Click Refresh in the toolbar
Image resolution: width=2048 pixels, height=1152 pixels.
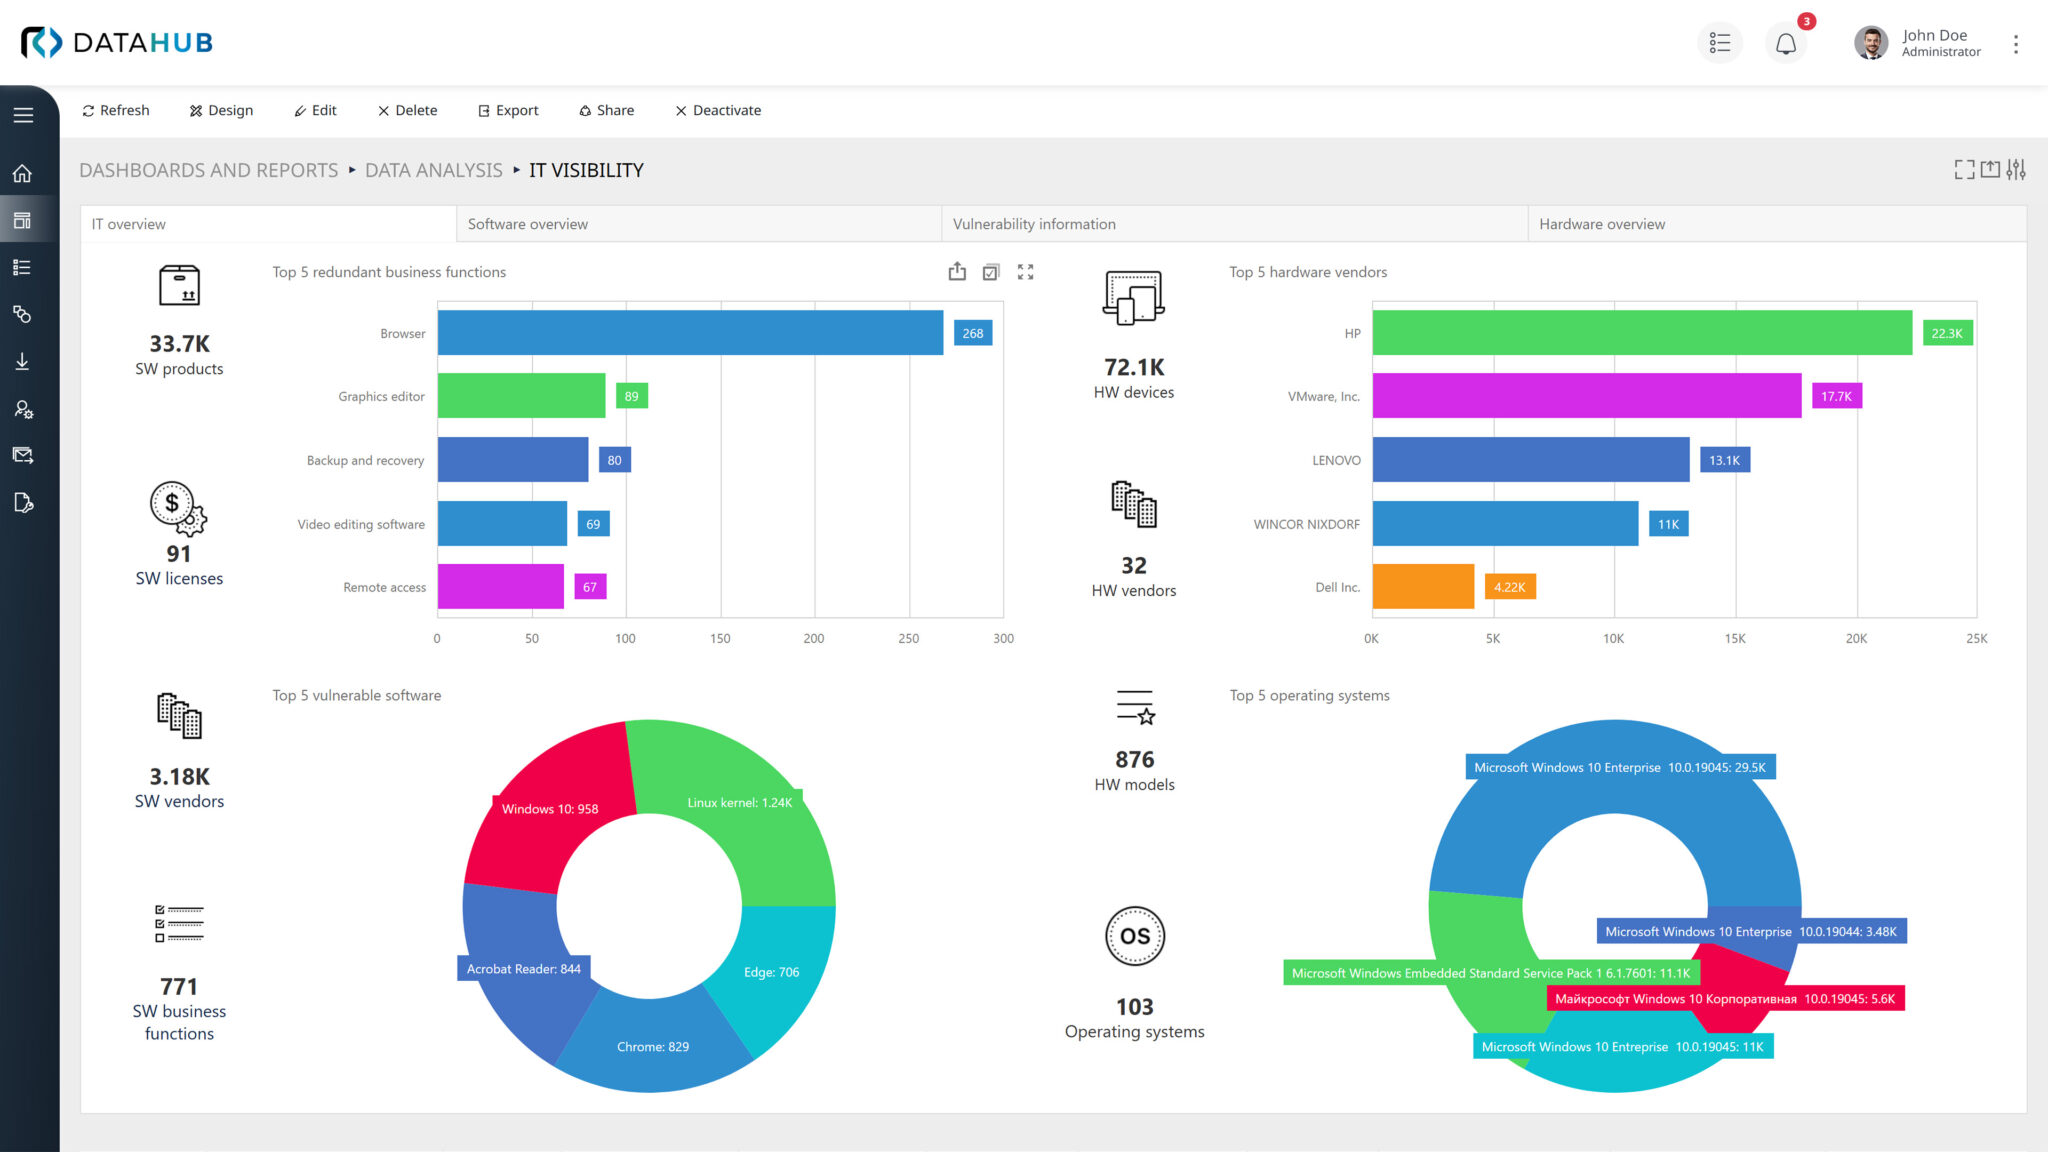pos(116,110)
